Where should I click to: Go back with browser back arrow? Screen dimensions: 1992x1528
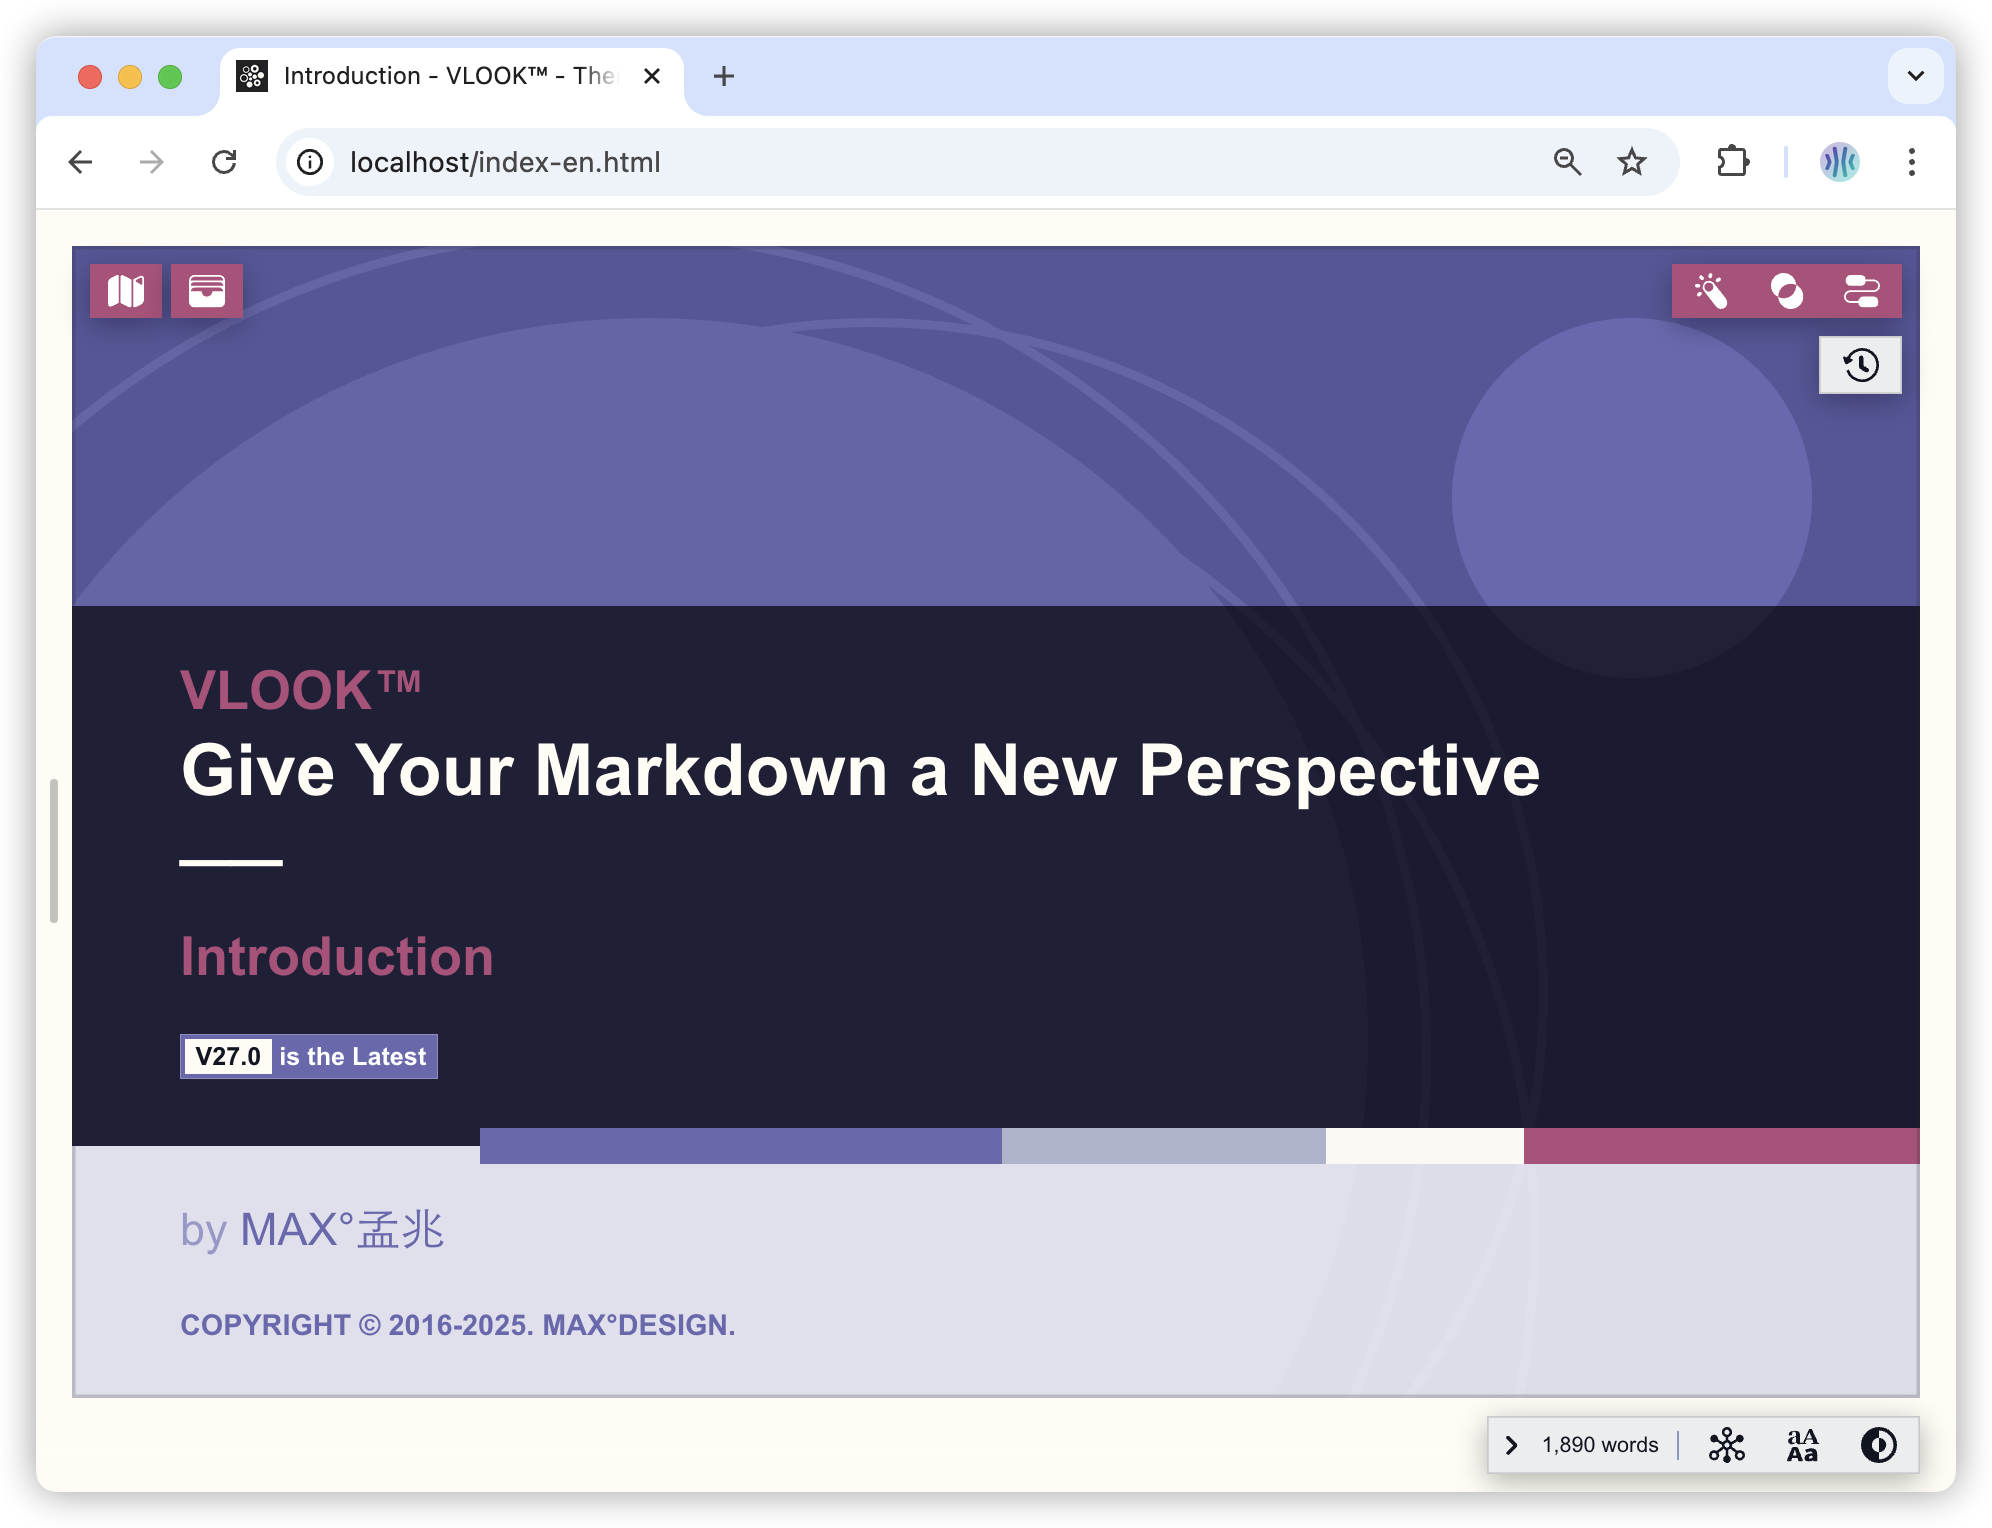pyautogui.click(x=81, y=162)
